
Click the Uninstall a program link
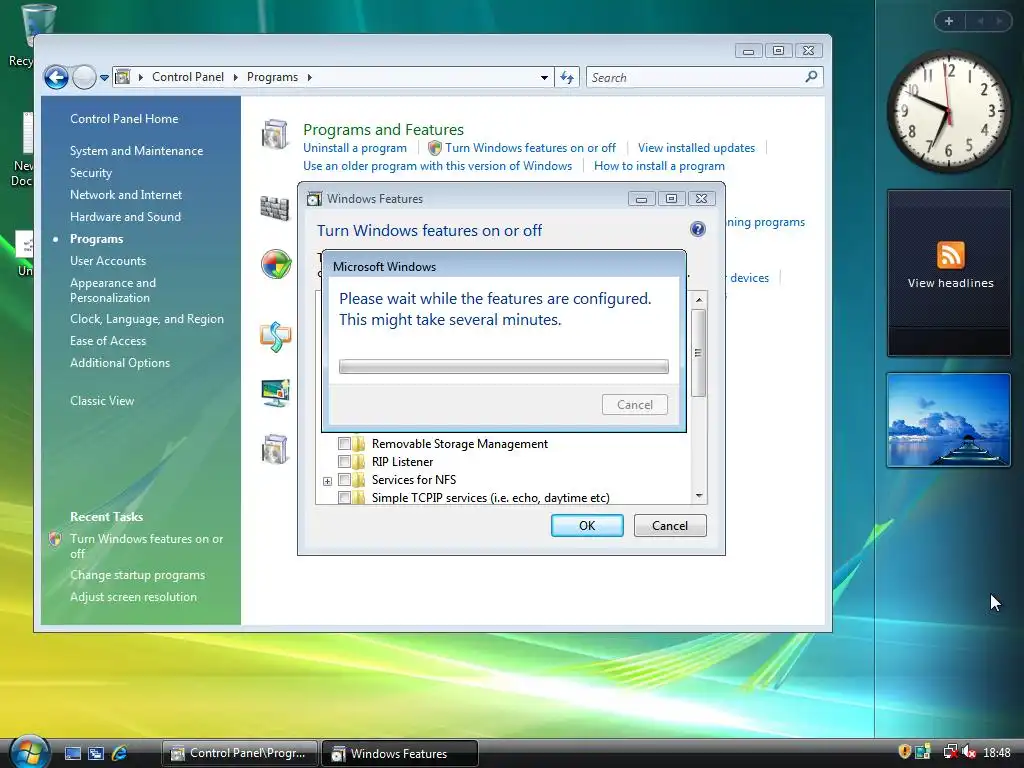355,148
